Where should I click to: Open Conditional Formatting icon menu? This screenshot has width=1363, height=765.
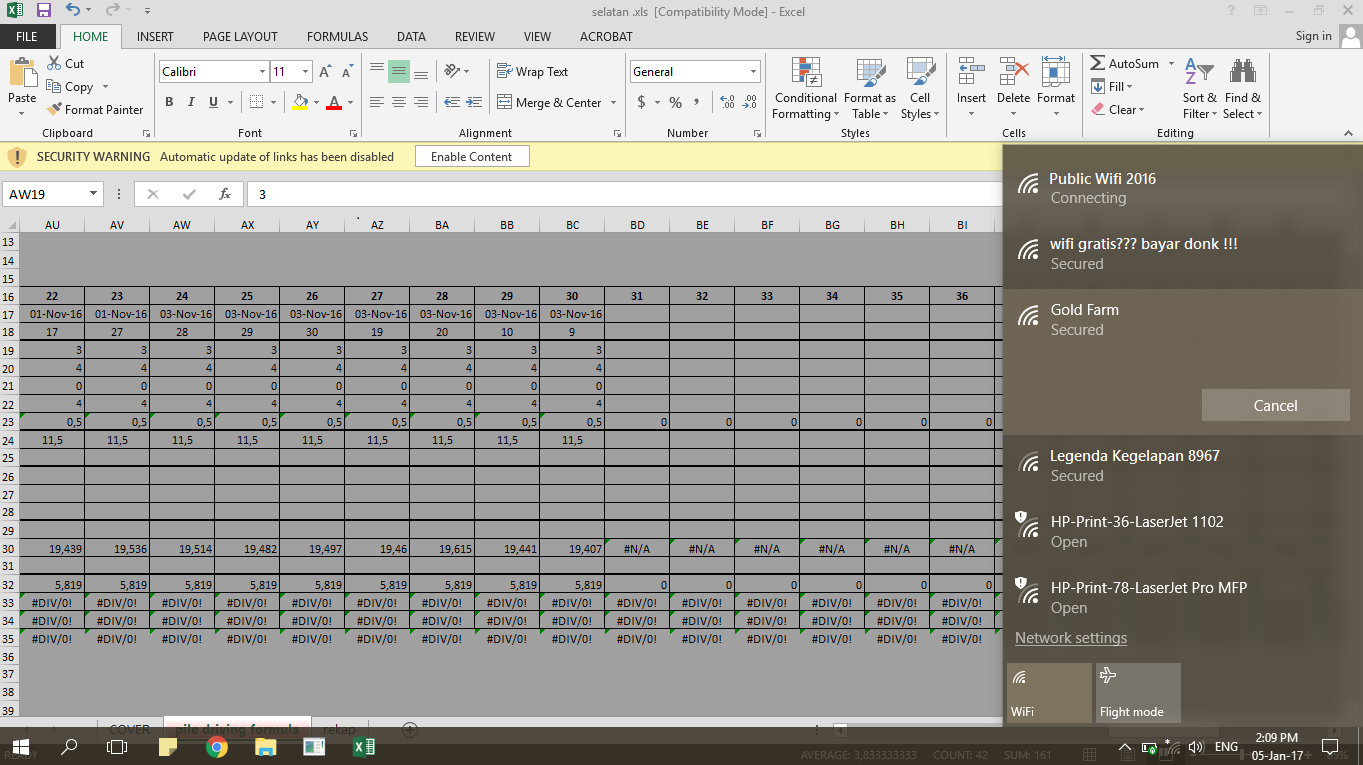(805, 73)
